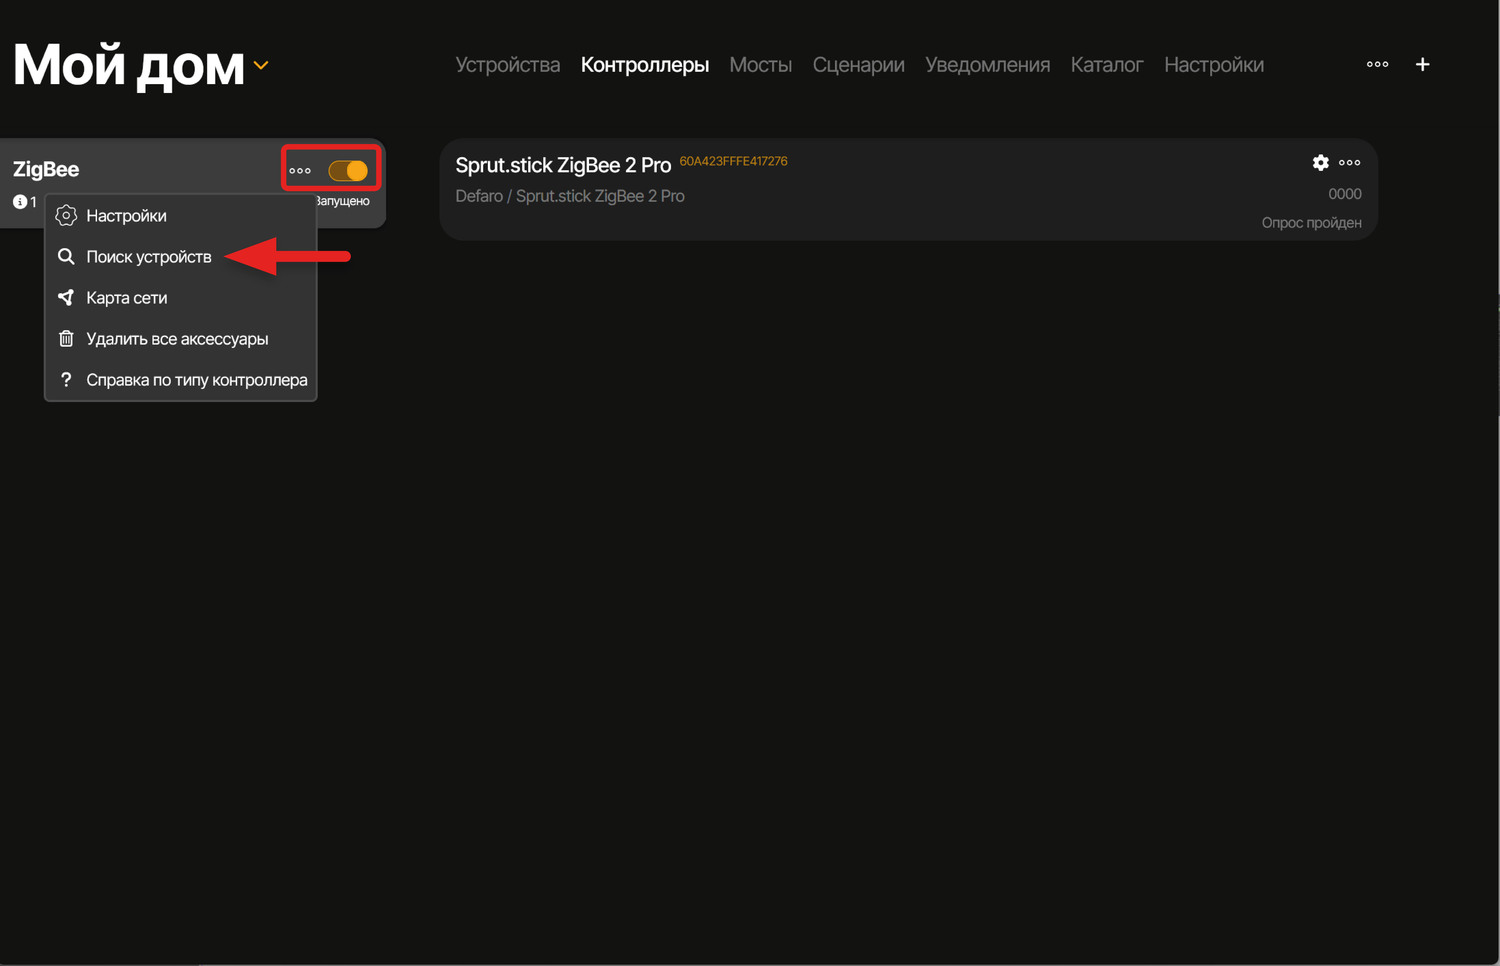Toggle the ZigBee controller switch off
This screenshot has height=966, width=1500.
point(348,171)
